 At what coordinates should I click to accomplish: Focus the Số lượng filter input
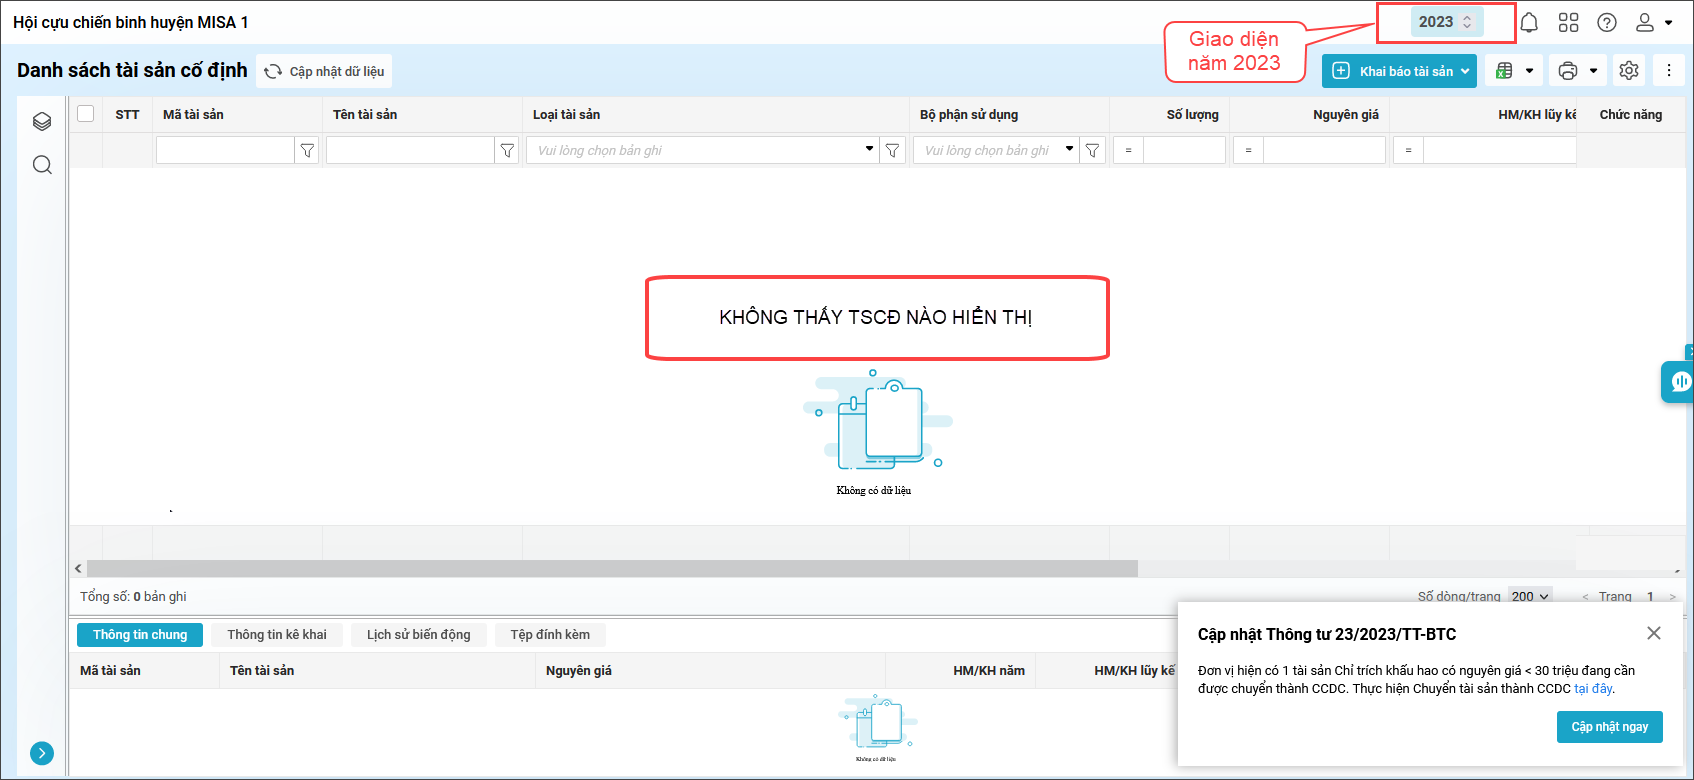tap(1184, 150)
